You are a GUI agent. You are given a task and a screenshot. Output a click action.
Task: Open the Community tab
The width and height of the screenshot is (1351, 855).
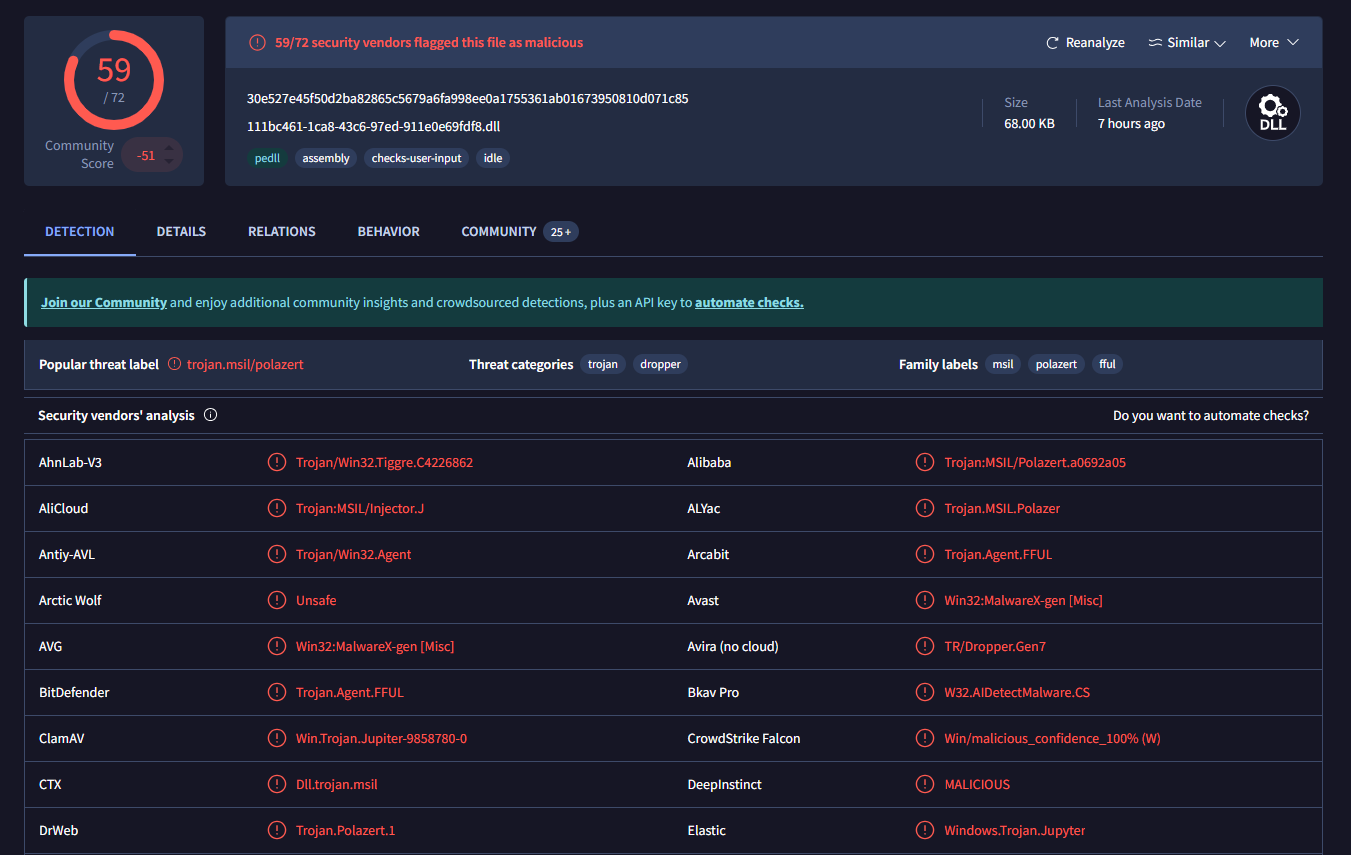pos(520,231)
